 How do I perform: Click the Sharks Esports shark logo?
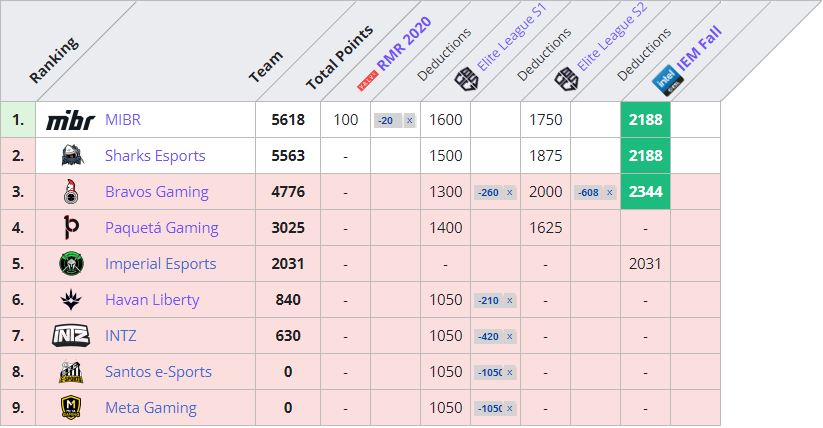point(71,156)
